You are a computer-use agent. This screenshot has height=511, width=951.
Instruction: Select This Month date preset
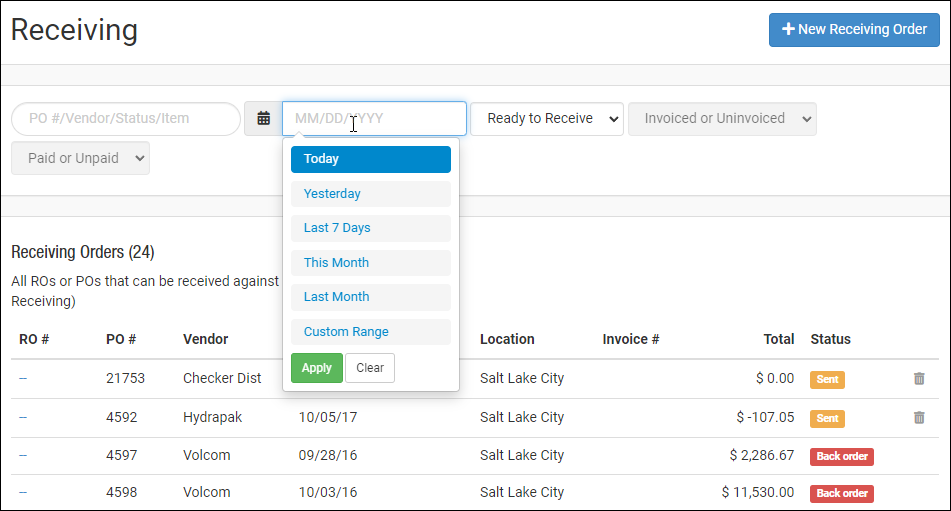(x=370, y=263)
